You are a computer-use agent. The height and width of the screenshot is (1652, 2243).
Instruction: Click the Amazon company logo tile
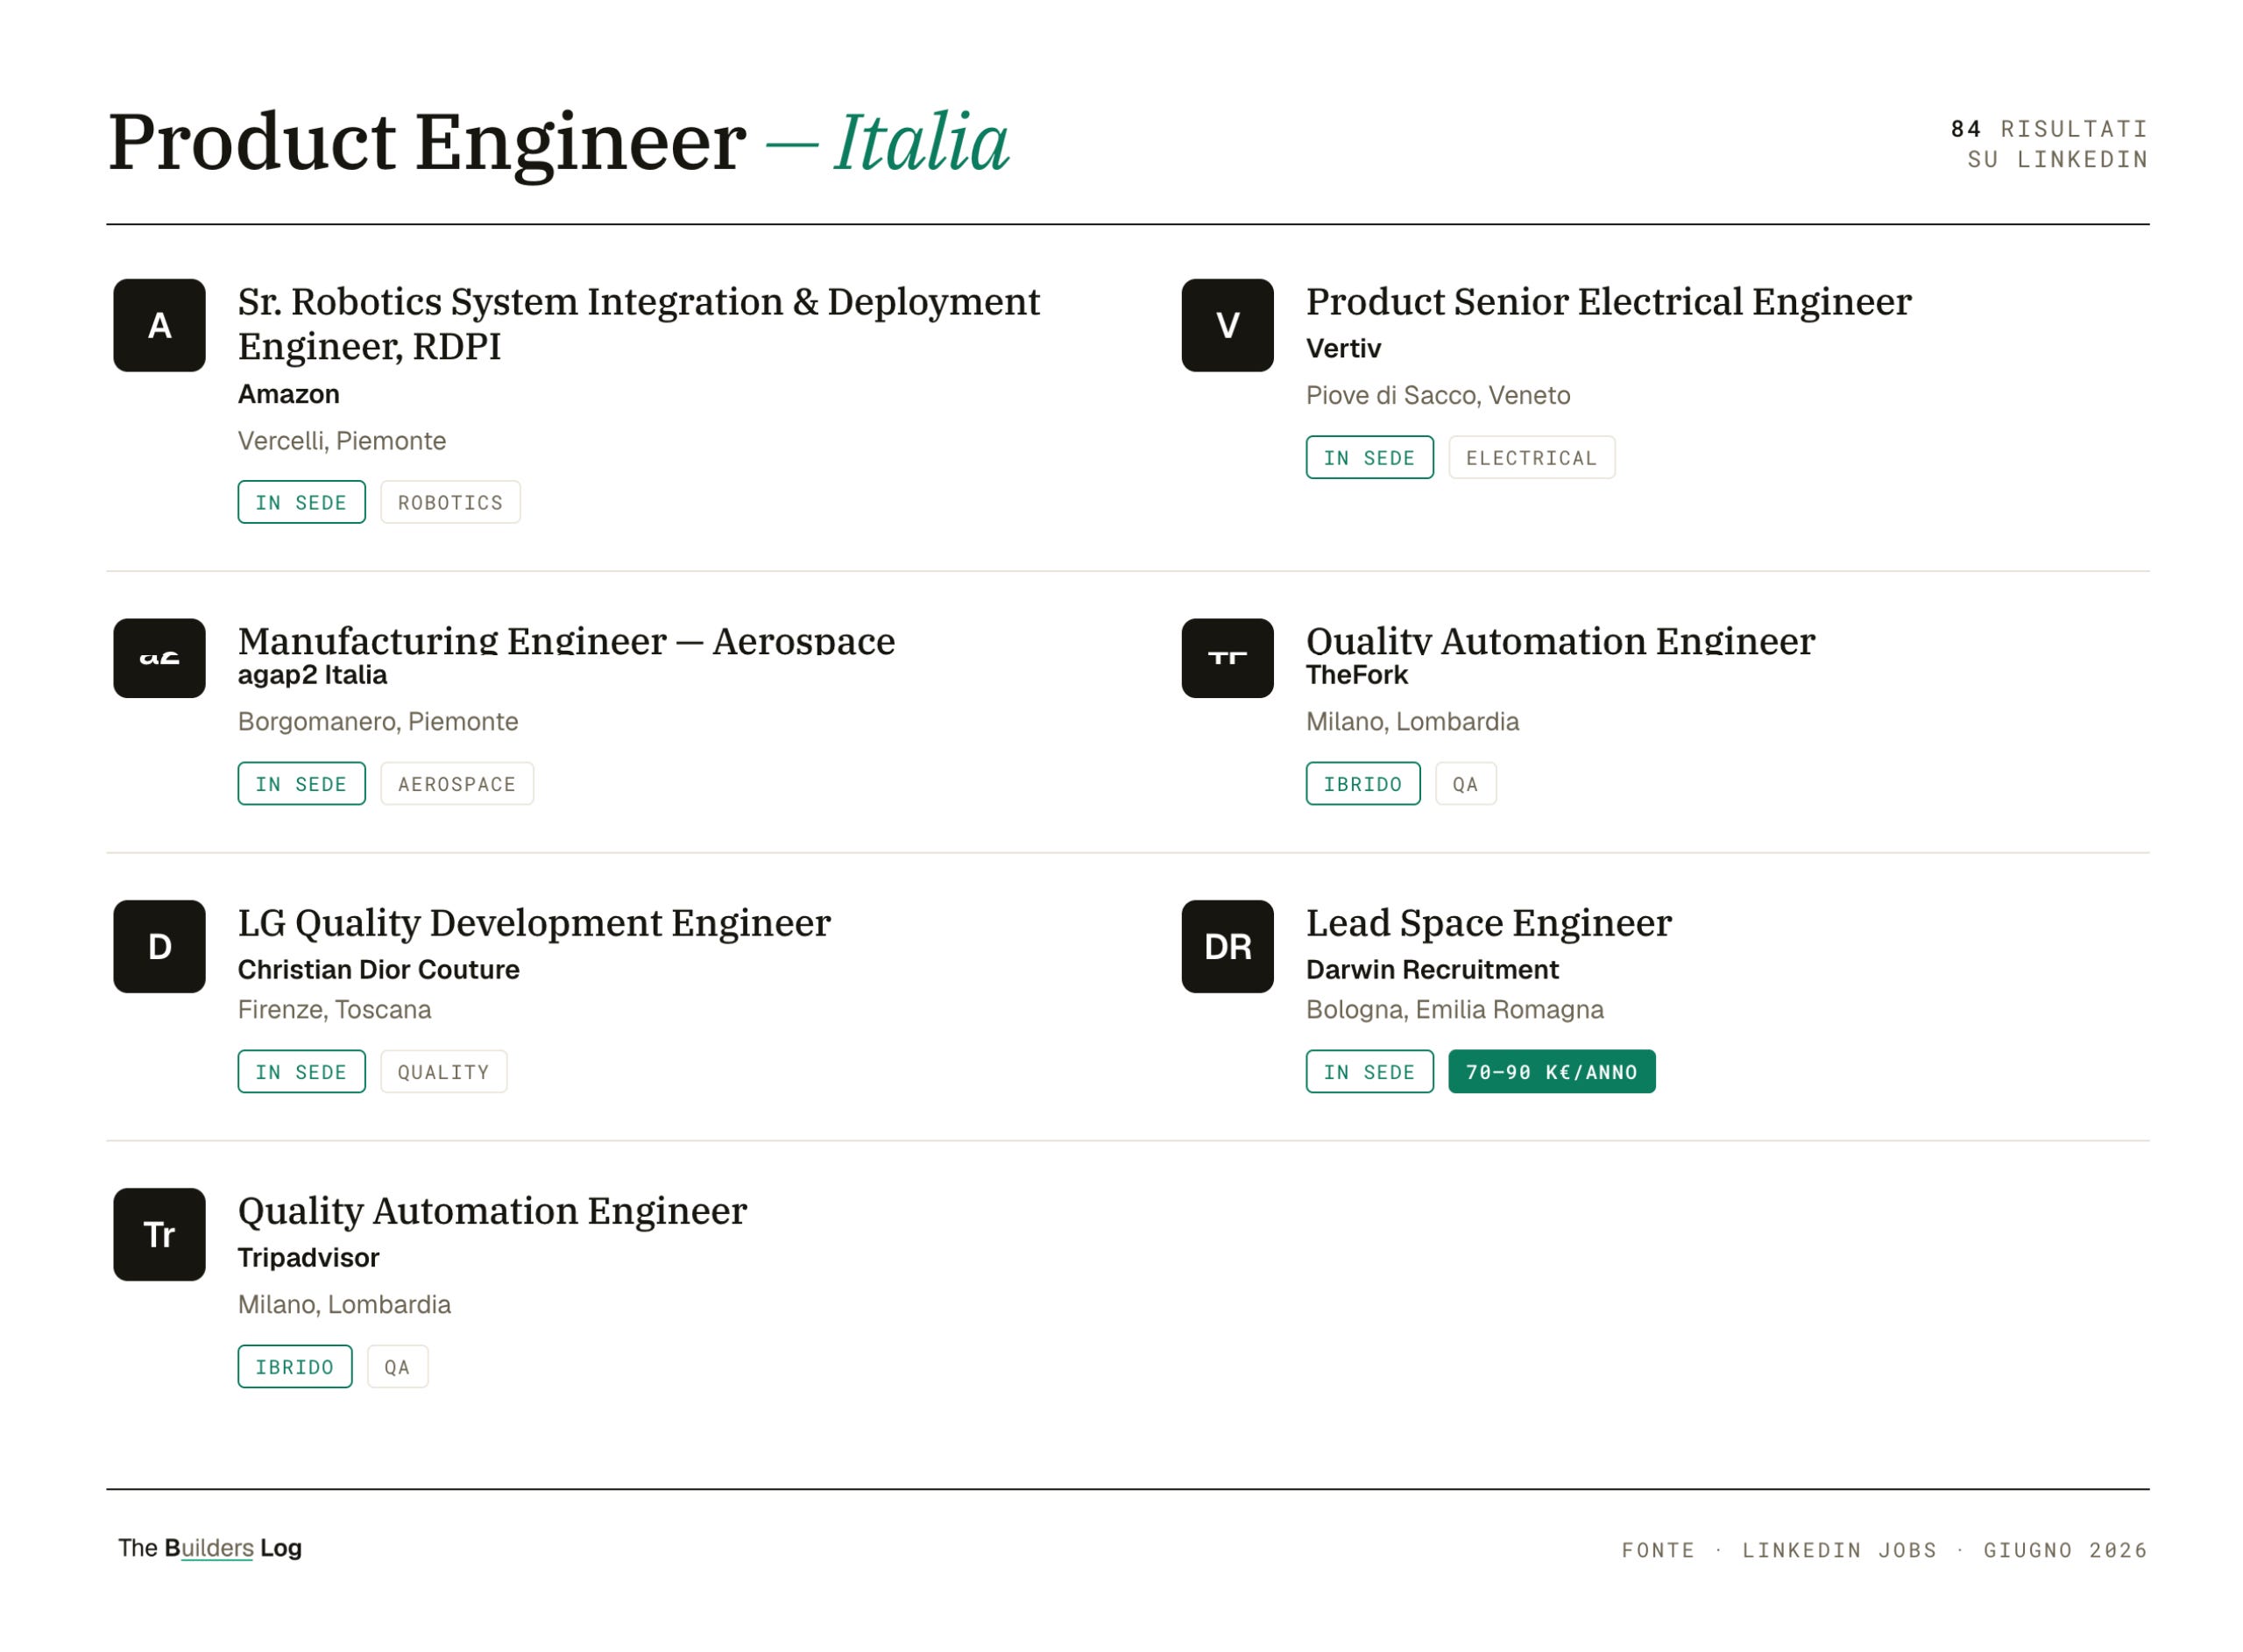[x=159, y=325]
